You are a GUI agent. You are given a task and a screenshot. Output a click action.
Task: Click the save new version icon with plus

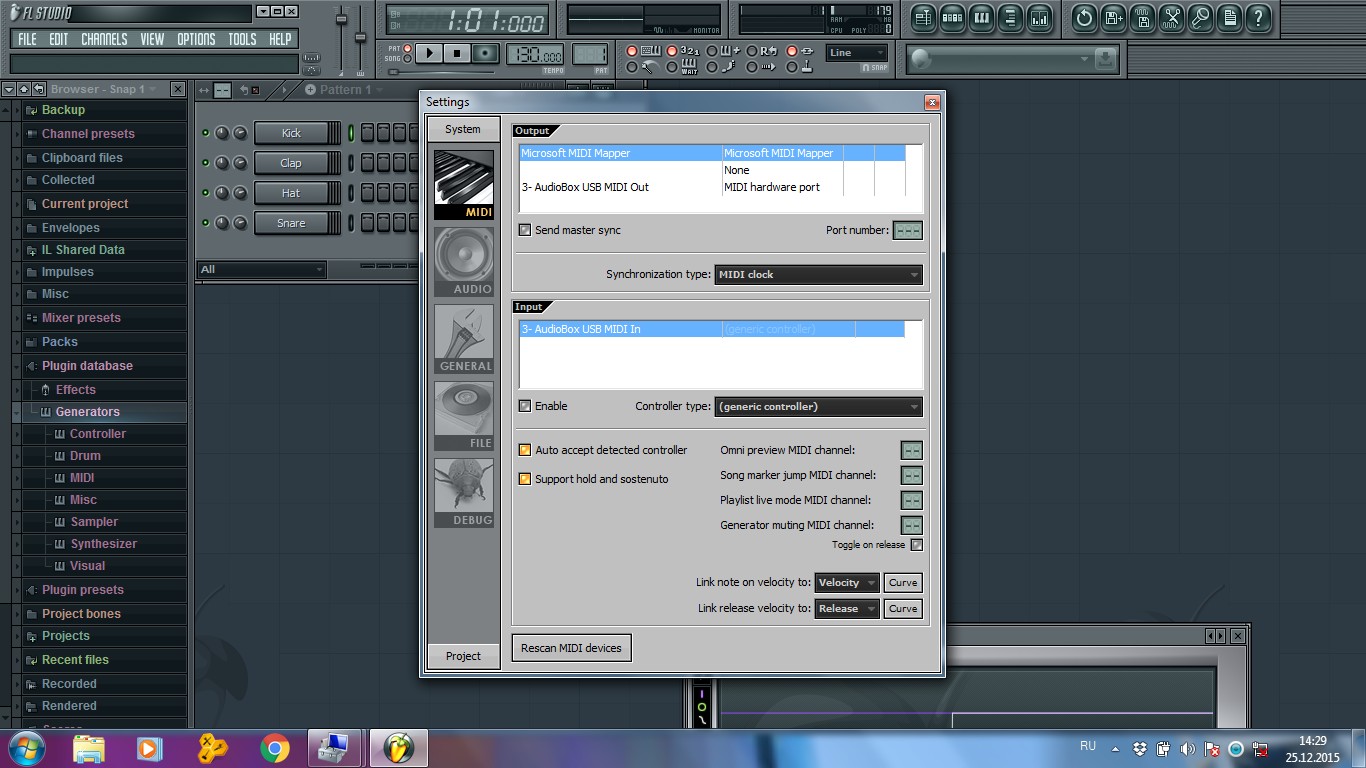pos(1113,17)
